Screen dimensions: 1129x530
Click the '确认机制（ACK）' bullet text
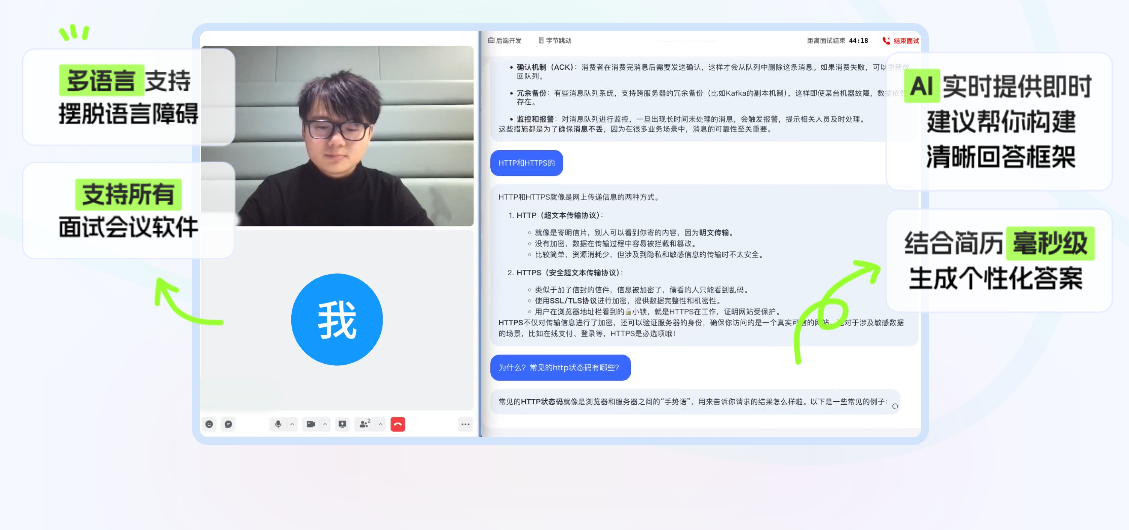(546, 66)
